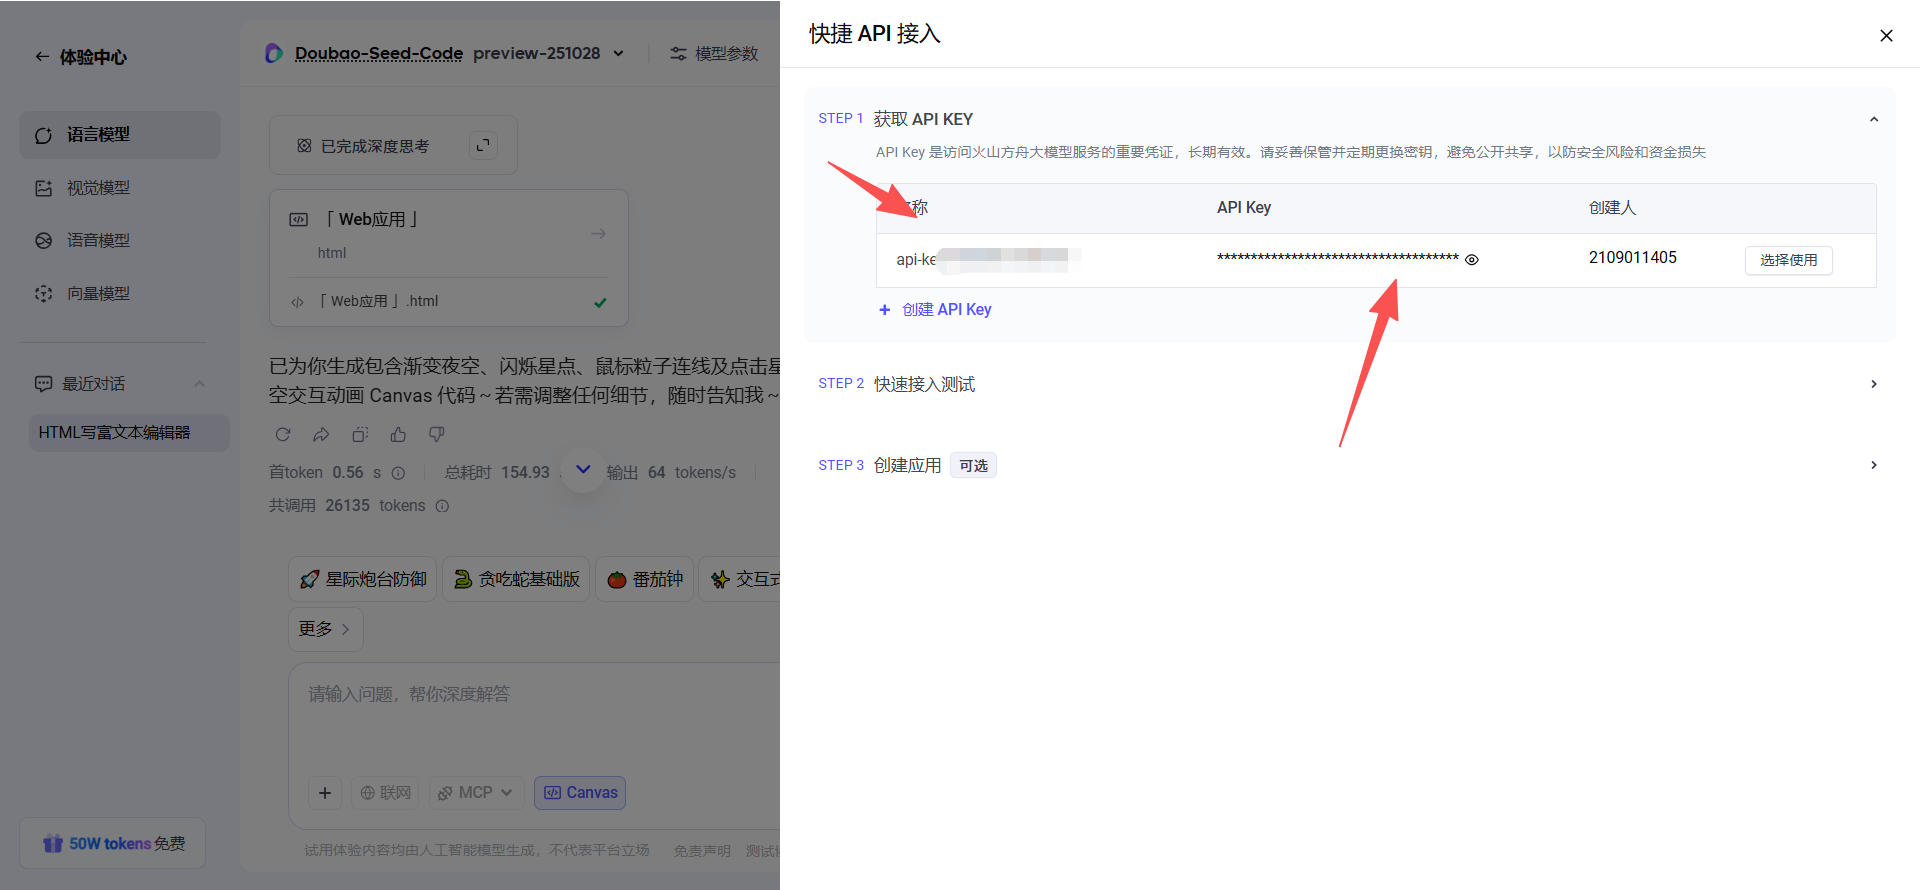Click the round scroll-to-bottom chevron button

coord(583,470)
